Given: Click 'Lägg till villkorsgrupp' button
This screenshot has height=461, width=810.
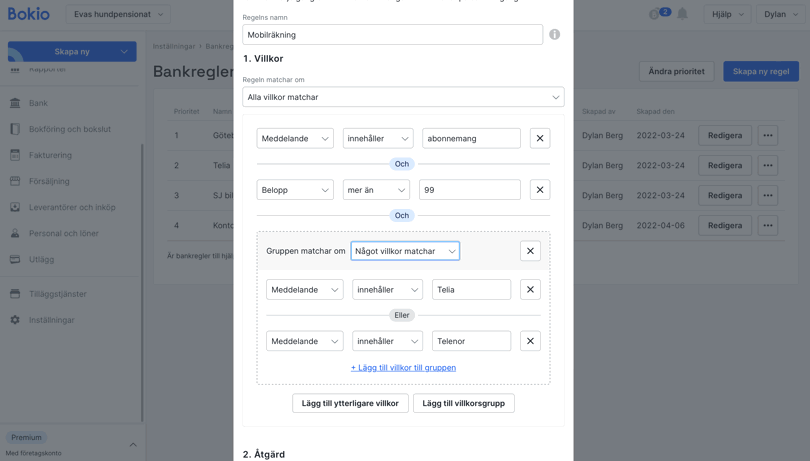Looking at the screenshot, I should point(463,403).
